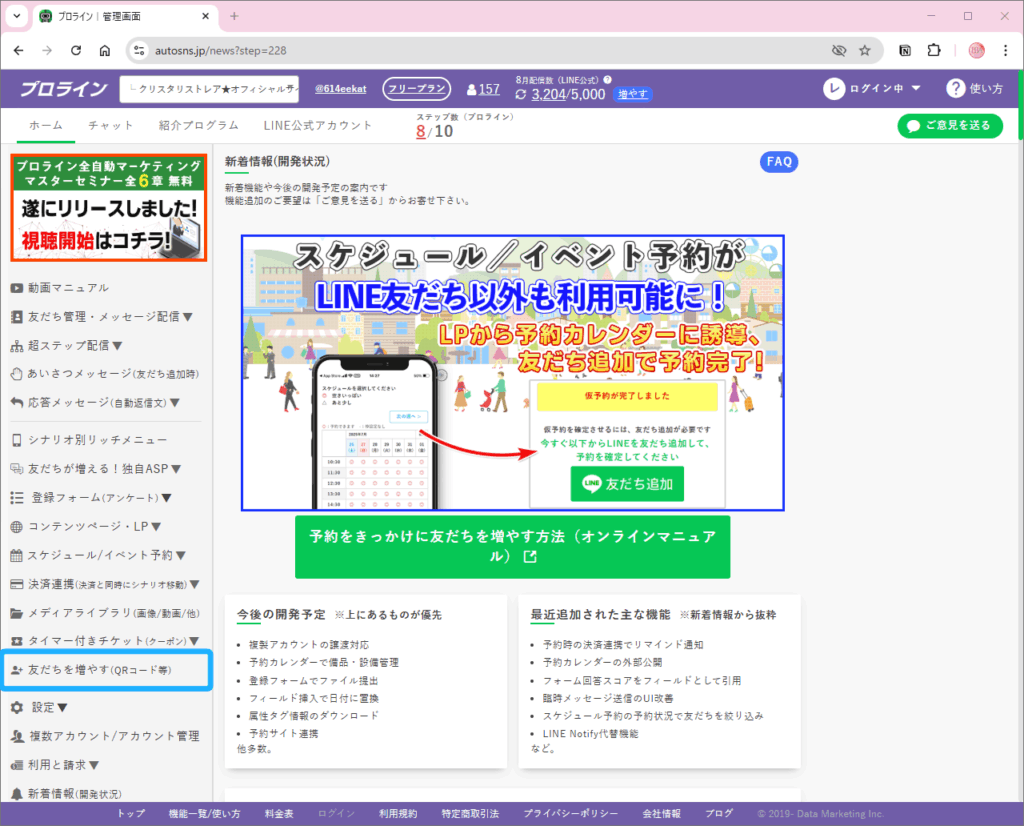Open the マスターセミナー banner image
The width and height of the screenshot is (1024, 826).
[109, 208]
